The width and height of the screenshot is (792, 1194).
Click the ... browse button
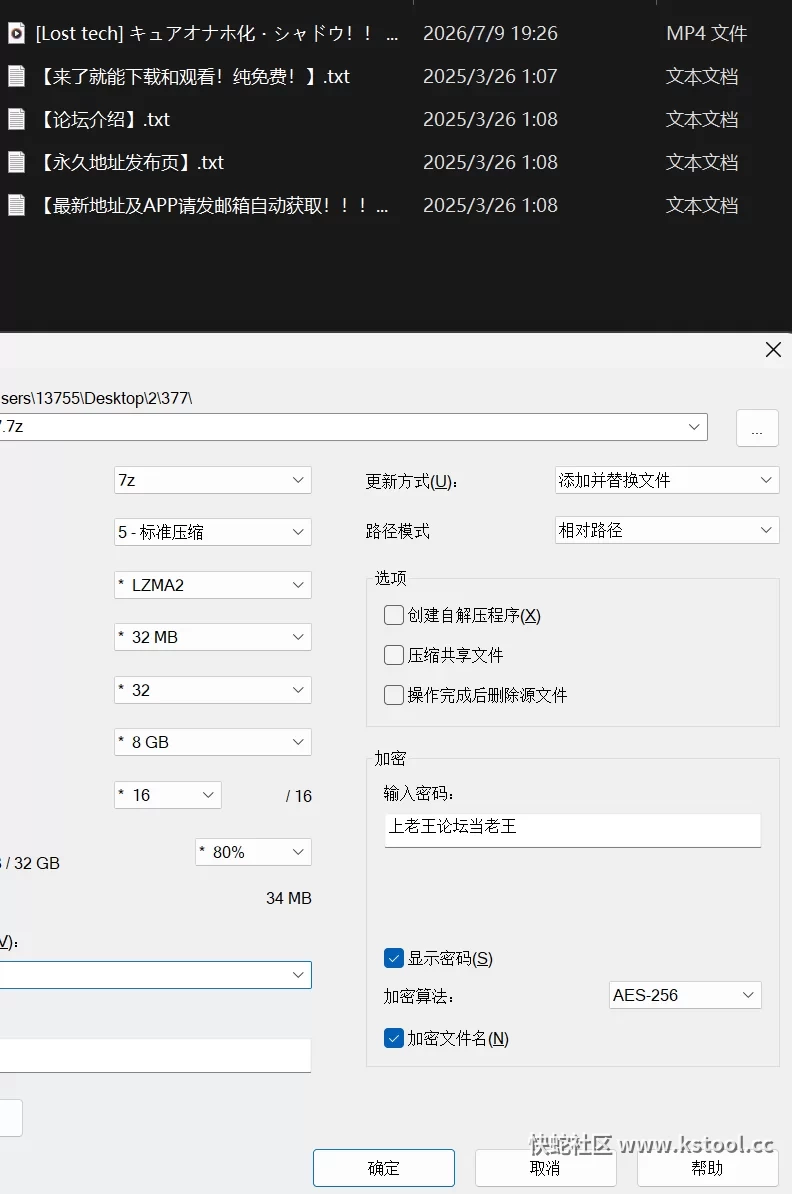point(757,428)
